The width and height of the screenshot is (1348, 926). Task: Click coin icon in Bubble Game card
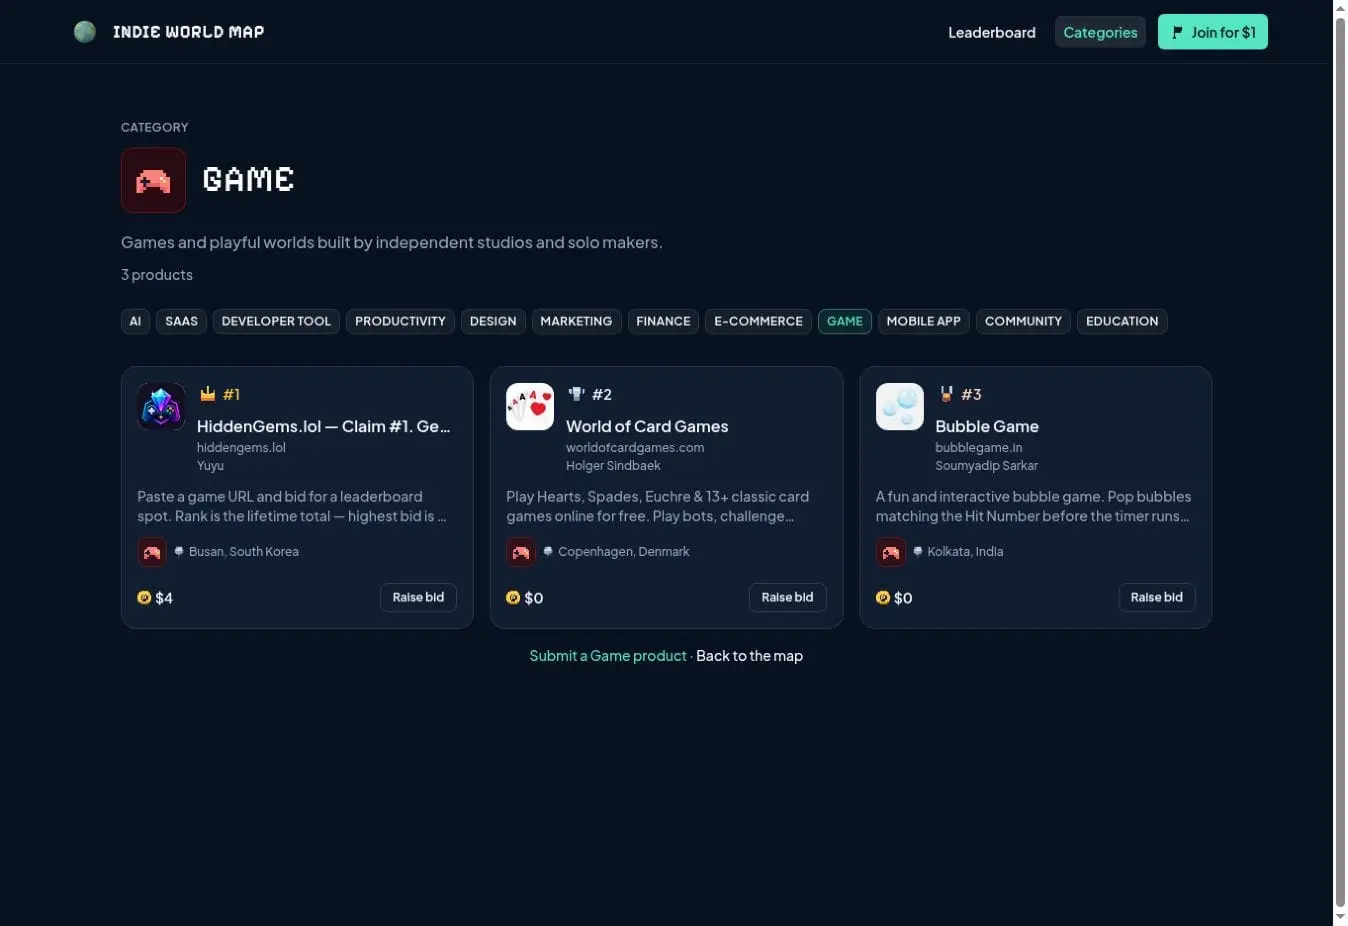tap(883, 598)
